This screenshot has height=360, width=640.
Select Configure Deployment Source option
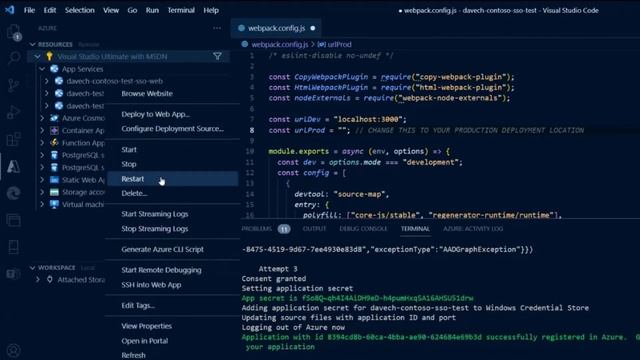(172, 129)
